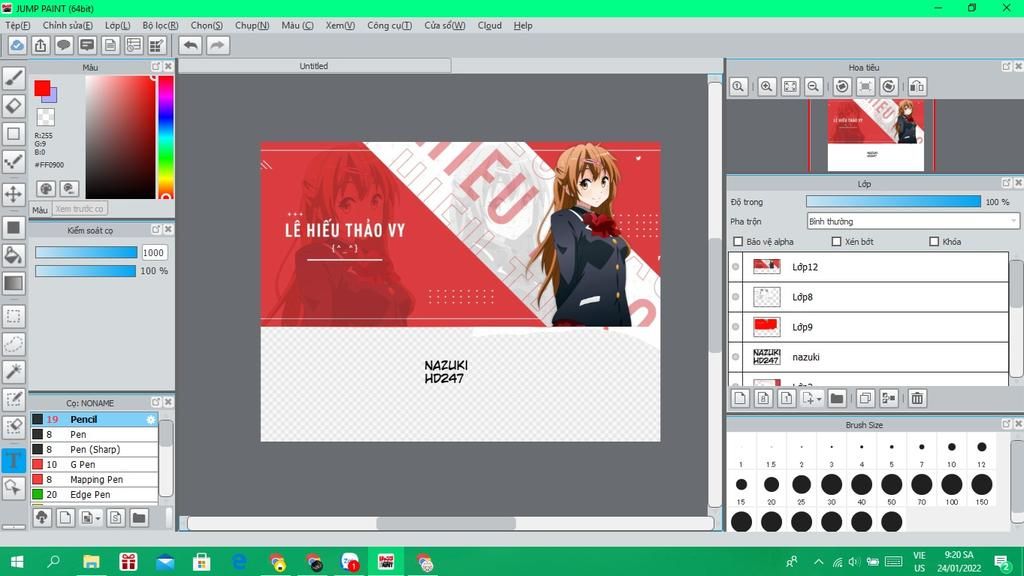Duplicate the layer with the copy icon

865,398
